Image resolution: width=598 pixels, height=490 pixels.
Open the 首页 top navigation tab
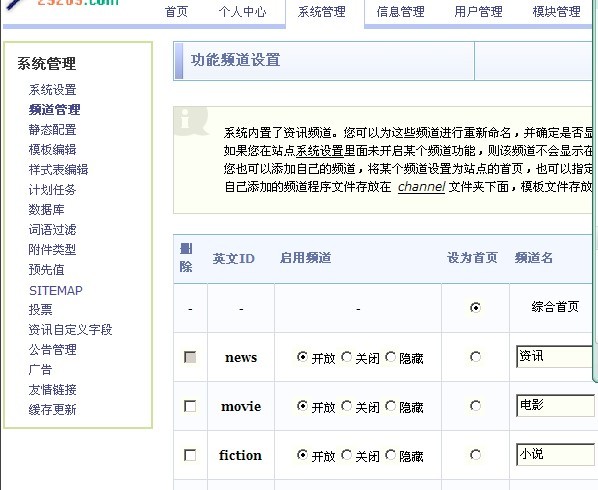point(176,11)
